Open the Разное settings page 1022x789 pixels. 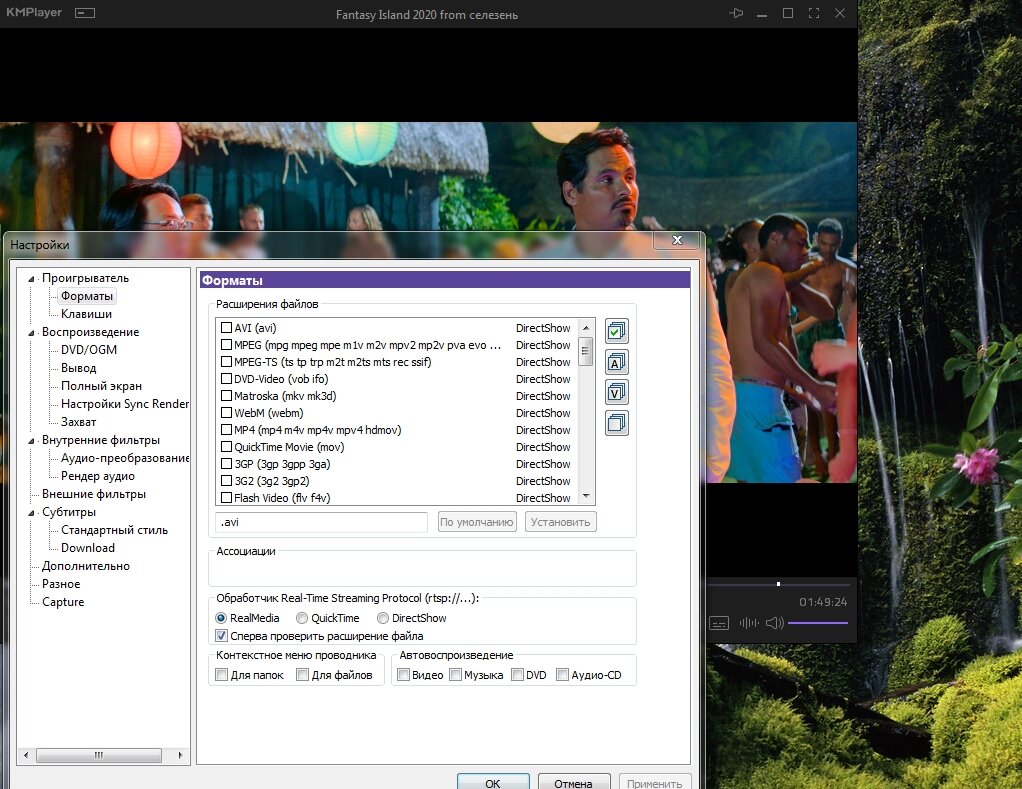[x=61, y=584]
